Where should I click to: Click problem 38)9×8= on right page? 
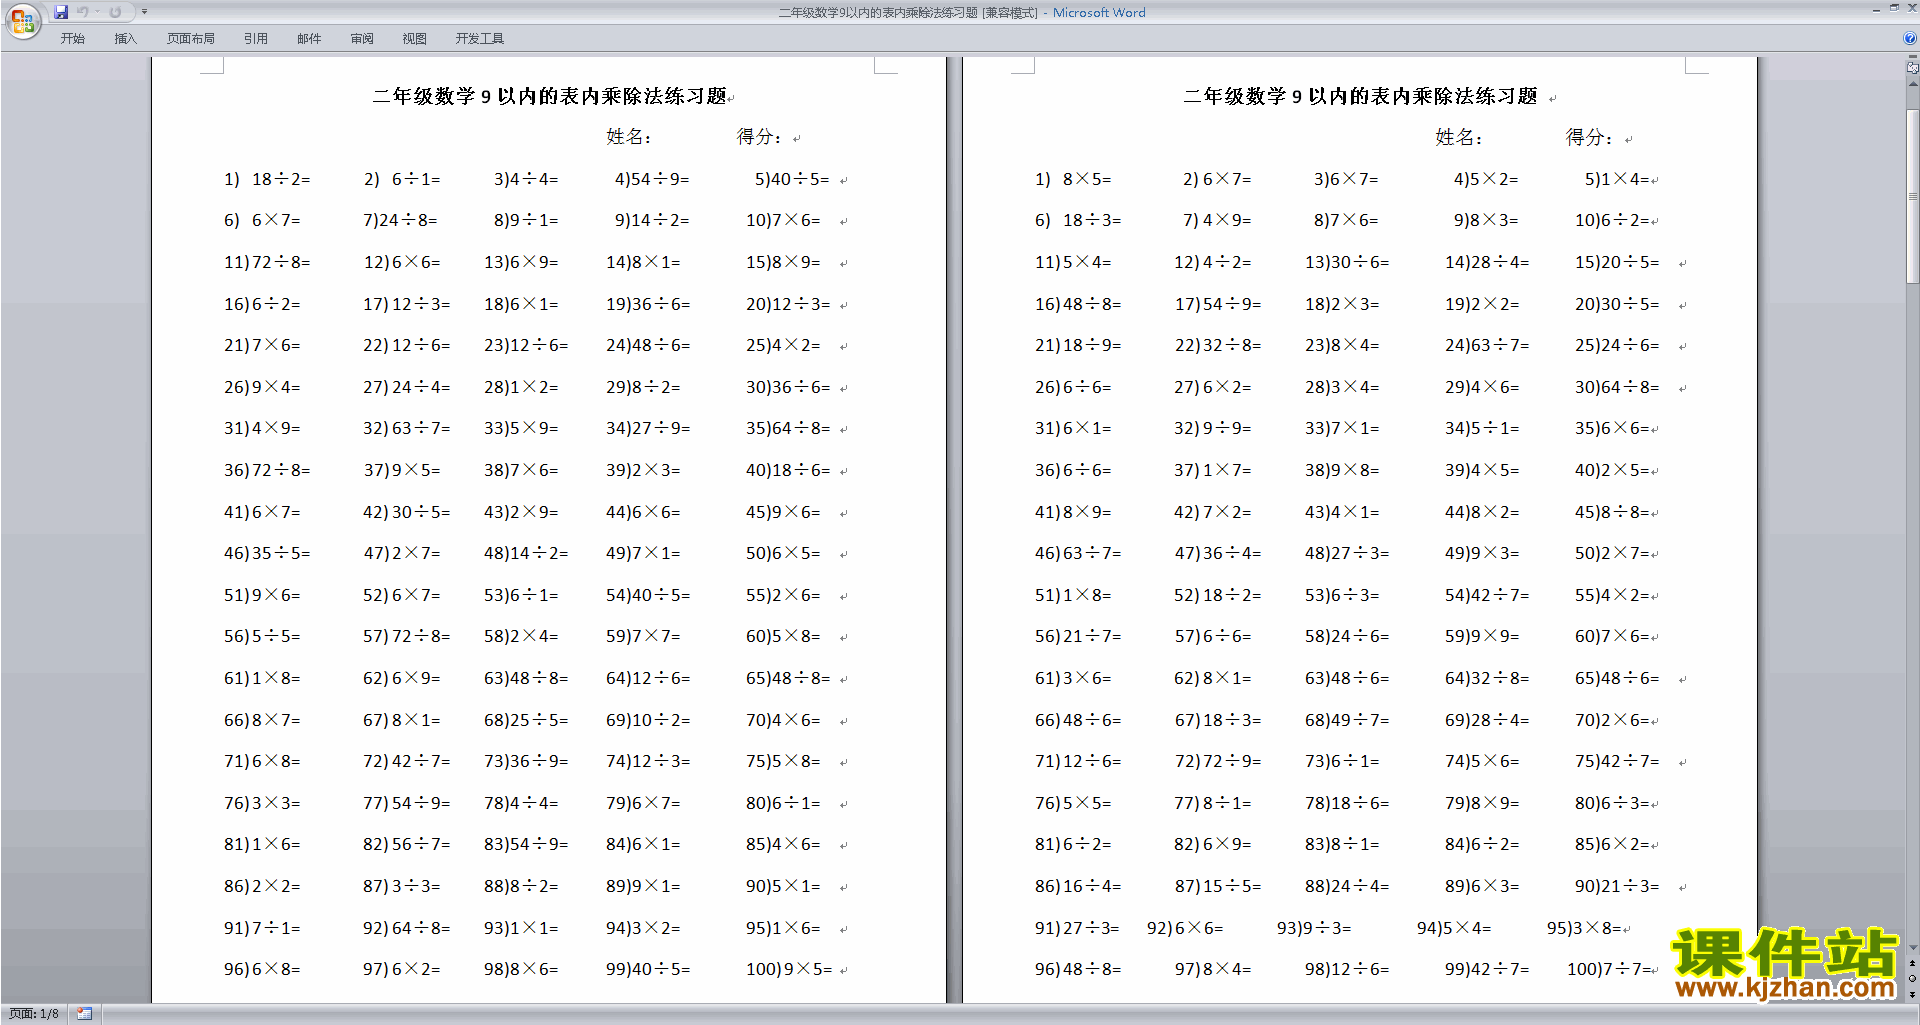coord(1342,470)
